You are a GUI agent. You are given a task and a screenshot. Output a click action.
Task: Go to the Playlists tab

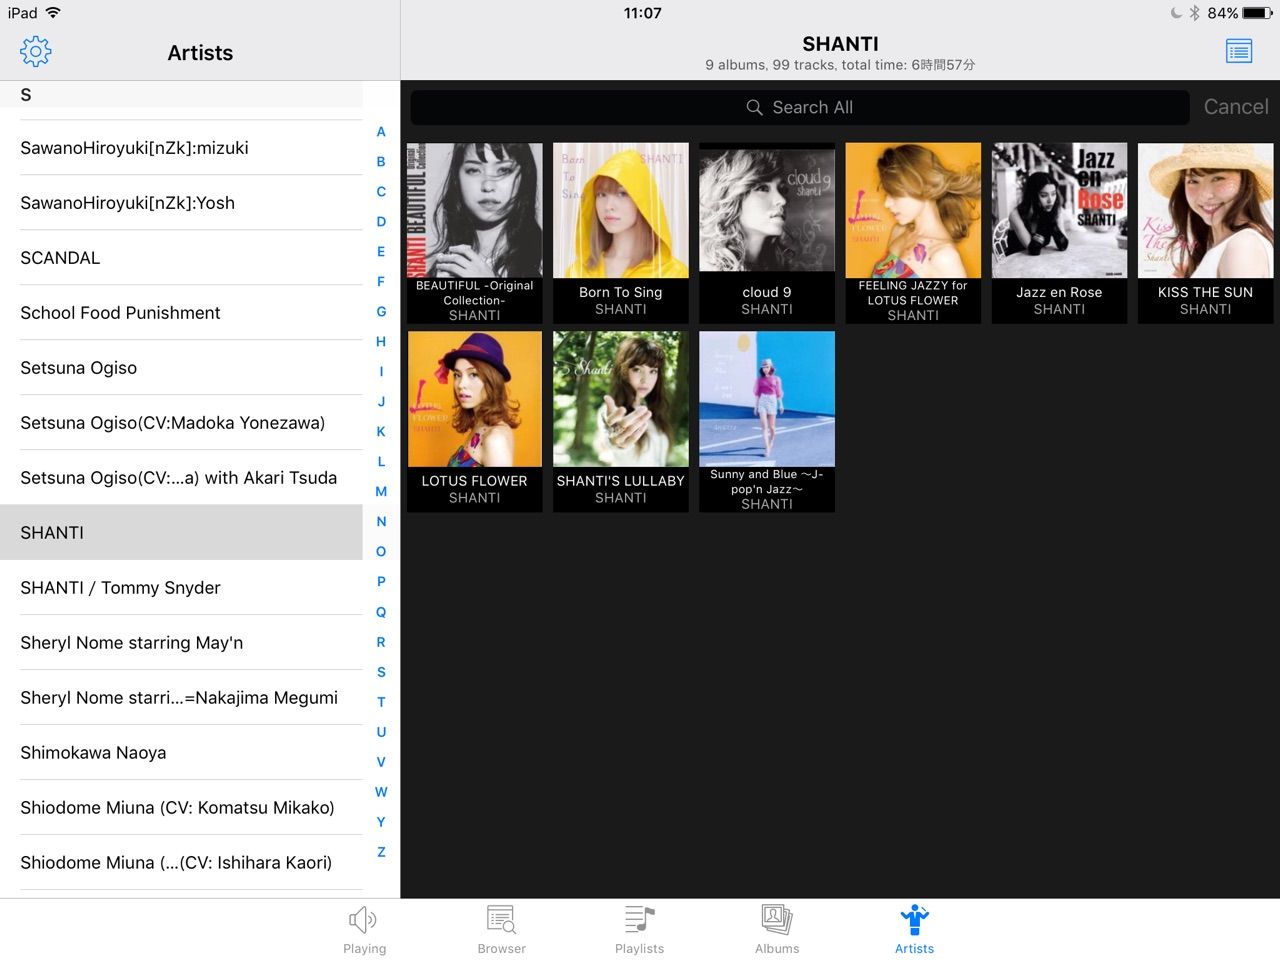pos(639,930)
